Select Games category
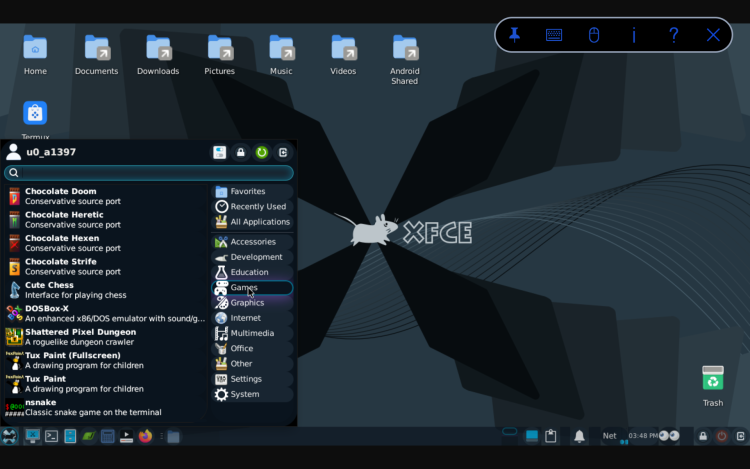750x469 pixels. pos(252,287)
